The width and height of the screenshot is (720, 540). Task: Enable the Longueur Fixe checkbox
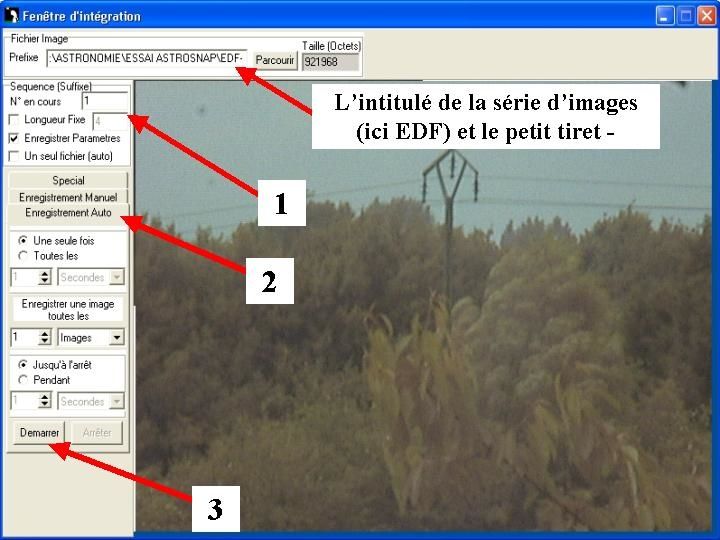pos(14,120)
